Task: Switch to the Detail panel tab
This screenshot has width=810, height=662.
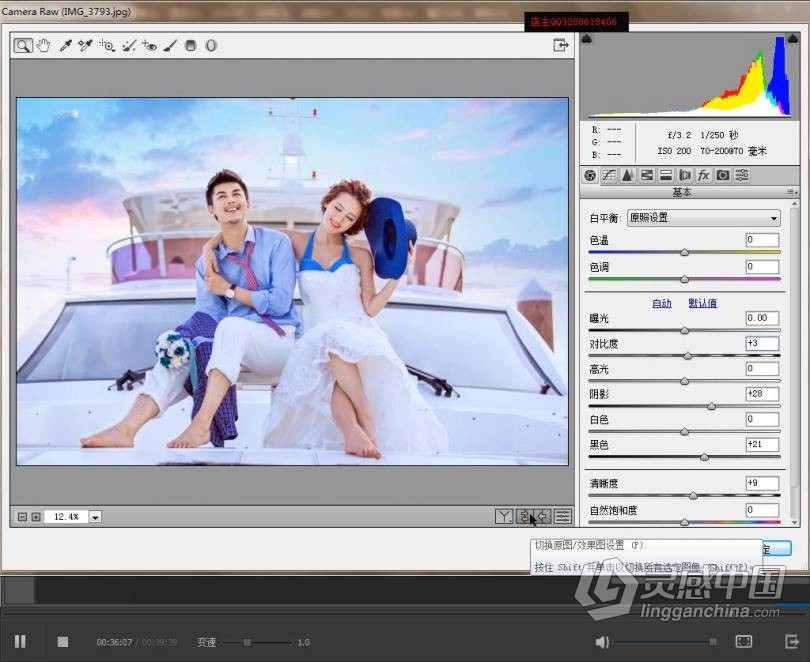Action: click(x=628, y=176)
